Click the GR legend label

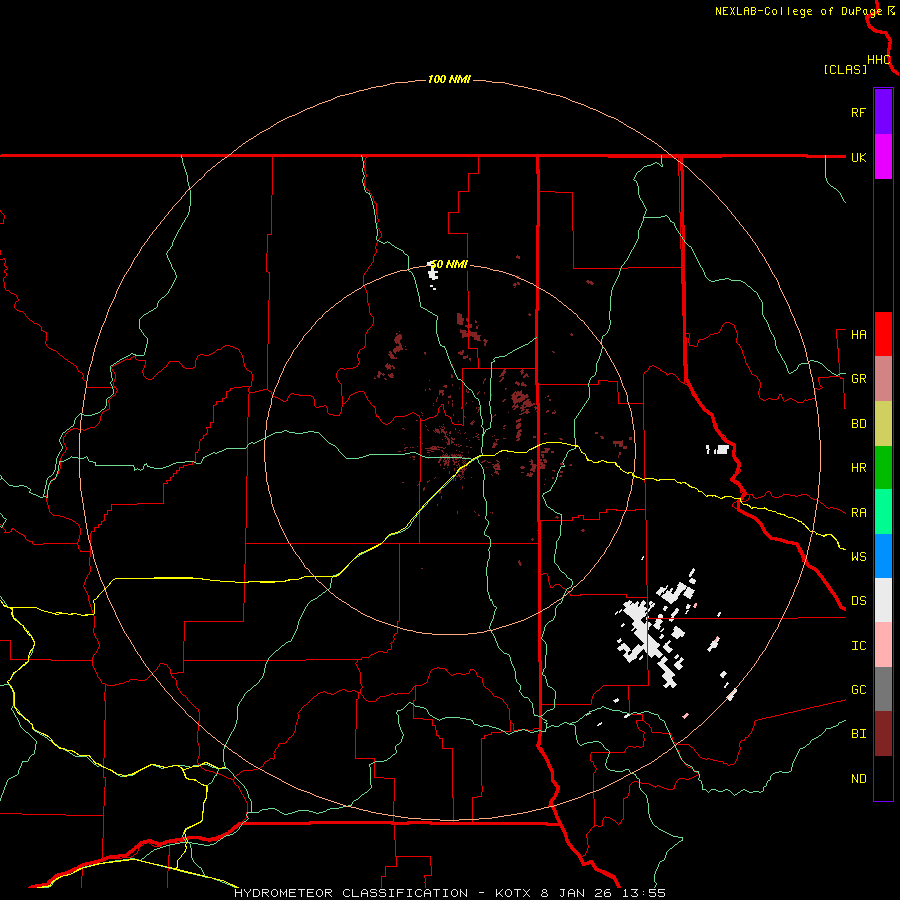(858, 379)
